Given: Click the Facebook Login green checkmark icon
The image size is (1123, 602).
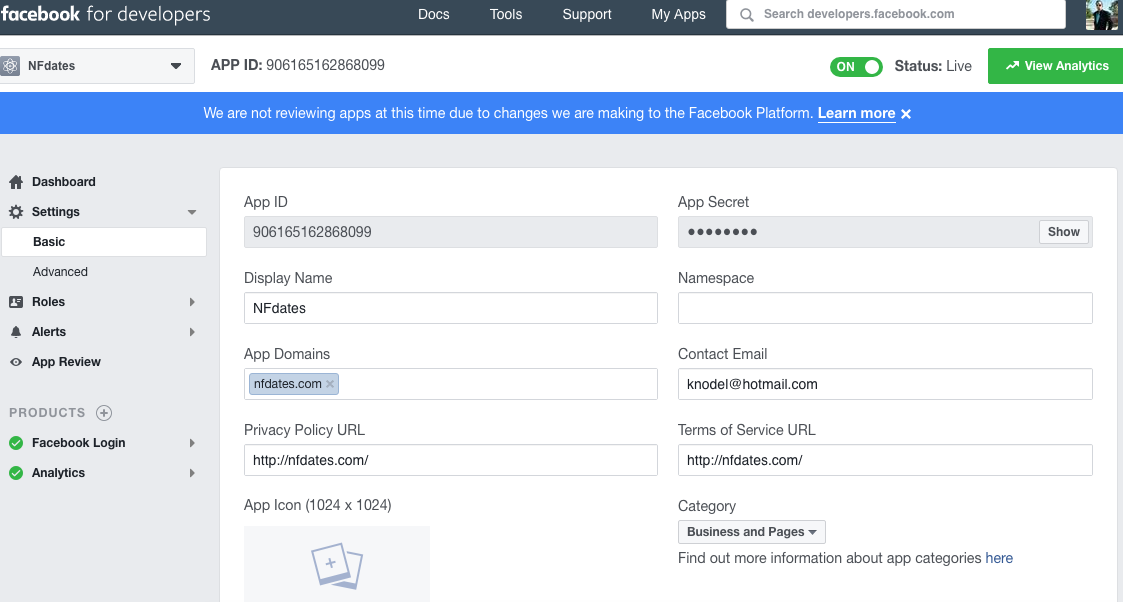Looking at the screenshot, I should tap(16, 443).
